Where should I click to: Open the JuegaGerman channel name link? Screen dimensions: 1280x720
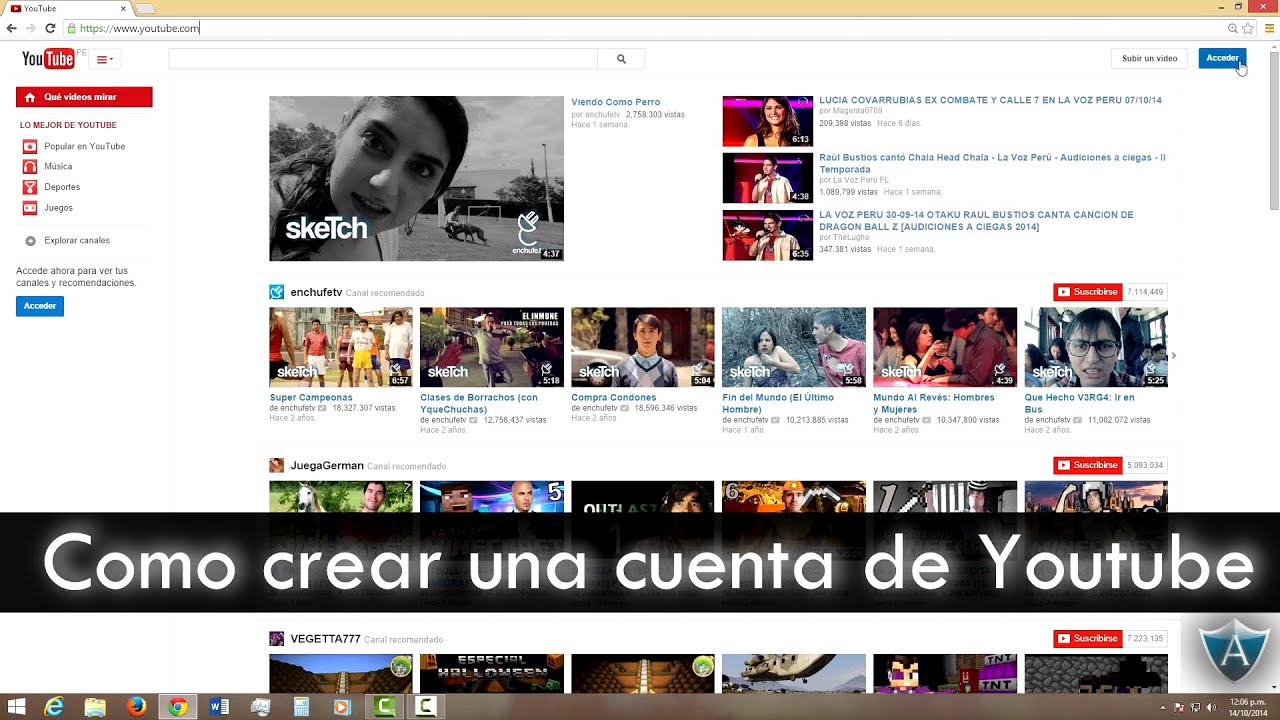coord(326,466)
